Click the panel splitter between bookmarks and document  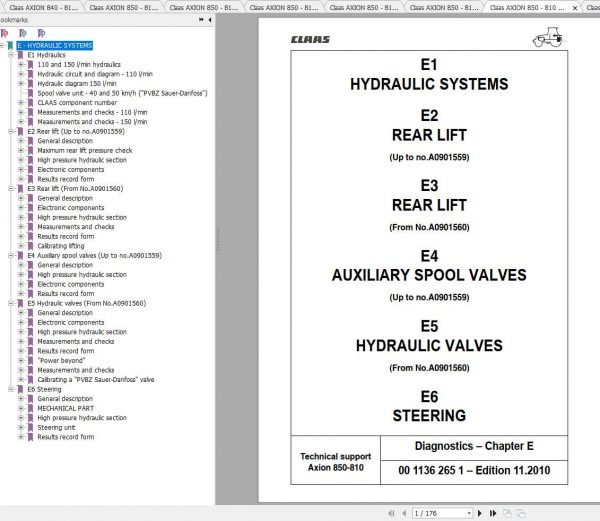tap(218, 239)
